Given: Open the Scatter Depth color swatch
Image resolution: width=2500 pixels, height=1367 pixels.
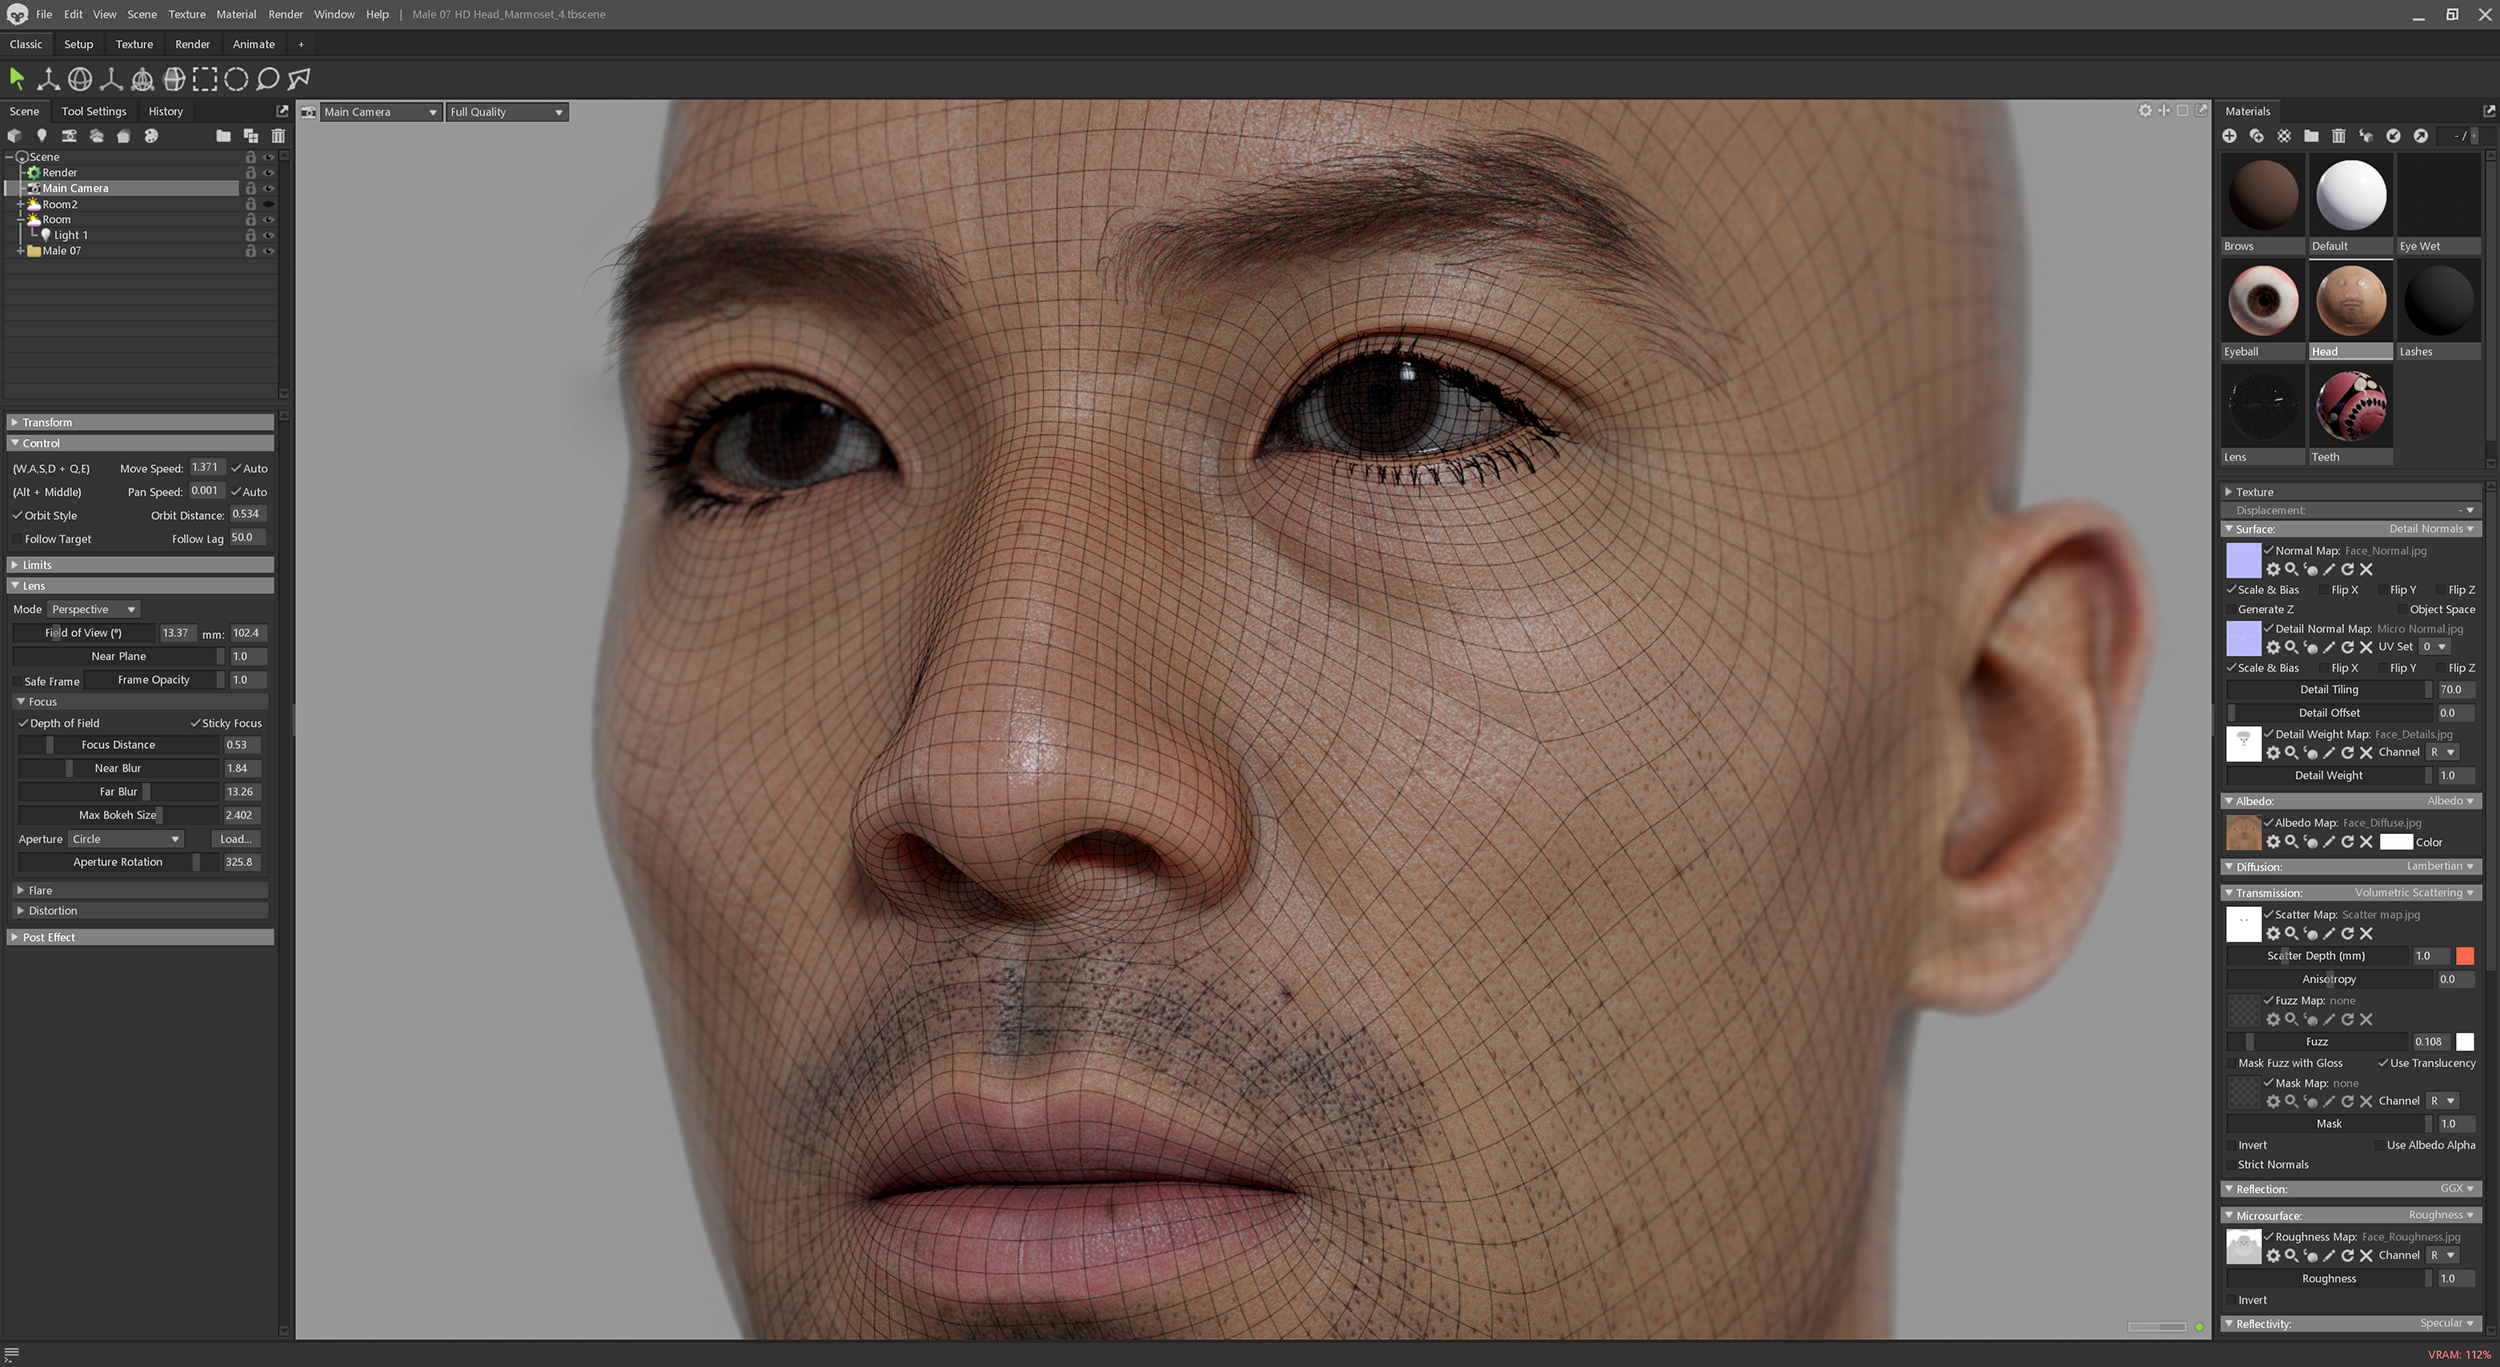Looking at the screenshot, I should coord(2466,956).
